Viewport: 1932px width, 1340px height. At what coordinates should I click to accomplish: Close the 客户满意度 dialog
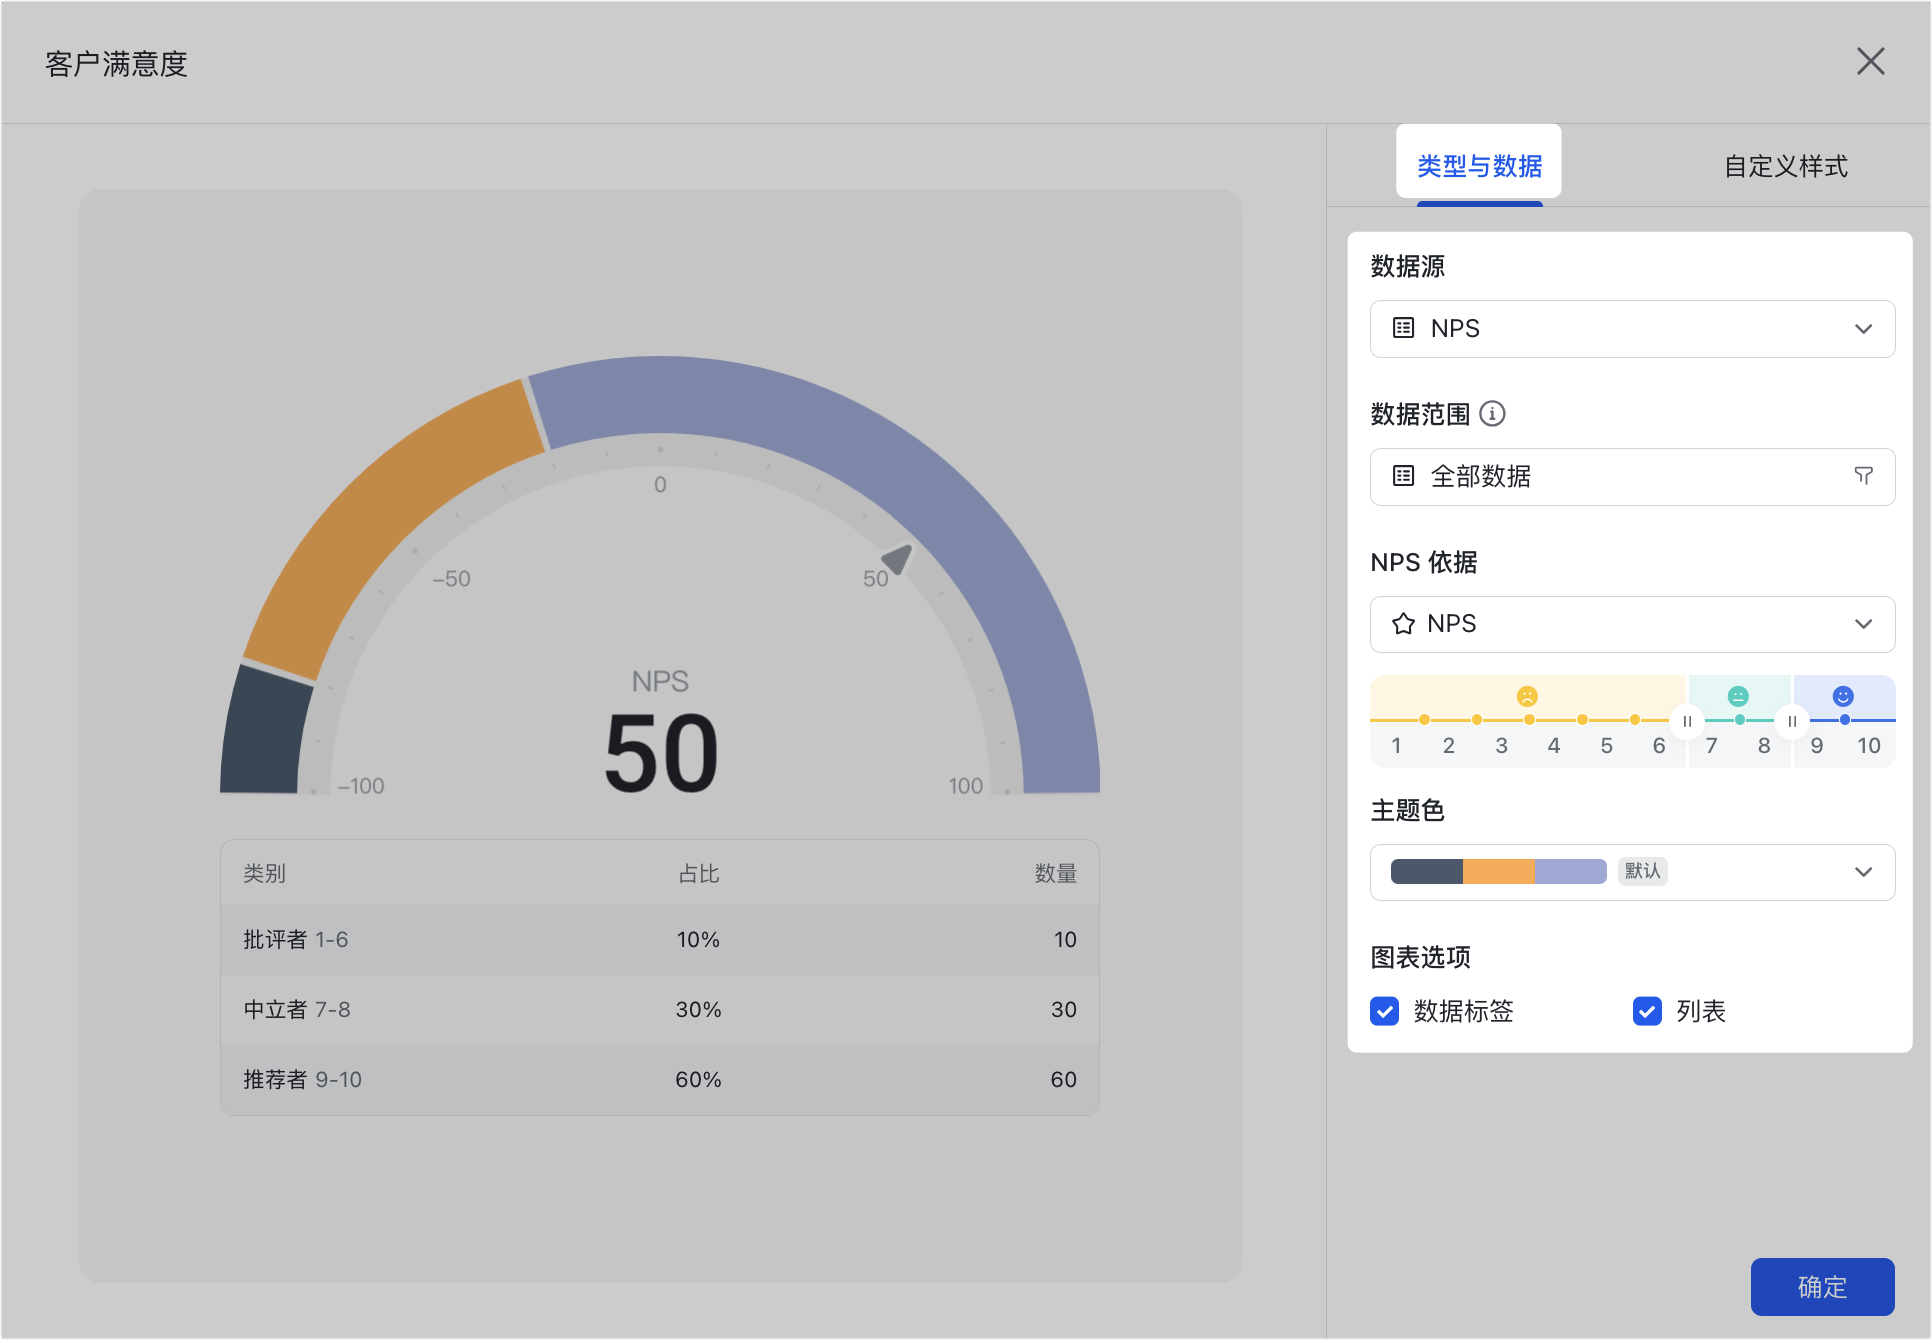1870,62
